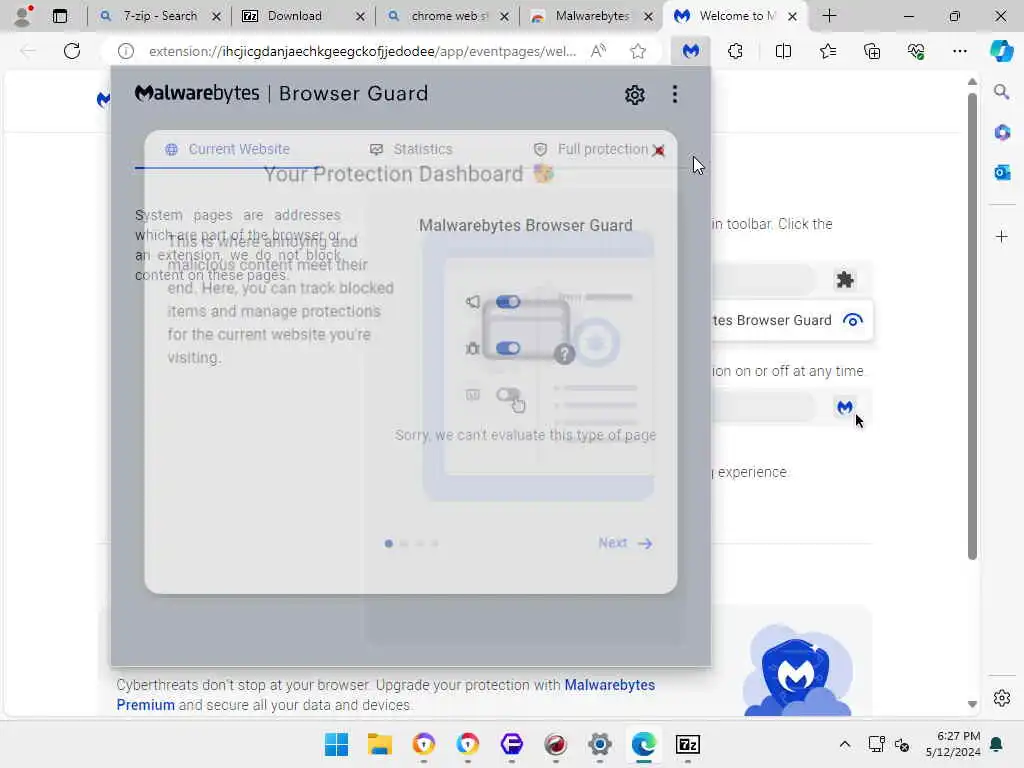Open Copilot icon in toolbar

(1001, 51)
